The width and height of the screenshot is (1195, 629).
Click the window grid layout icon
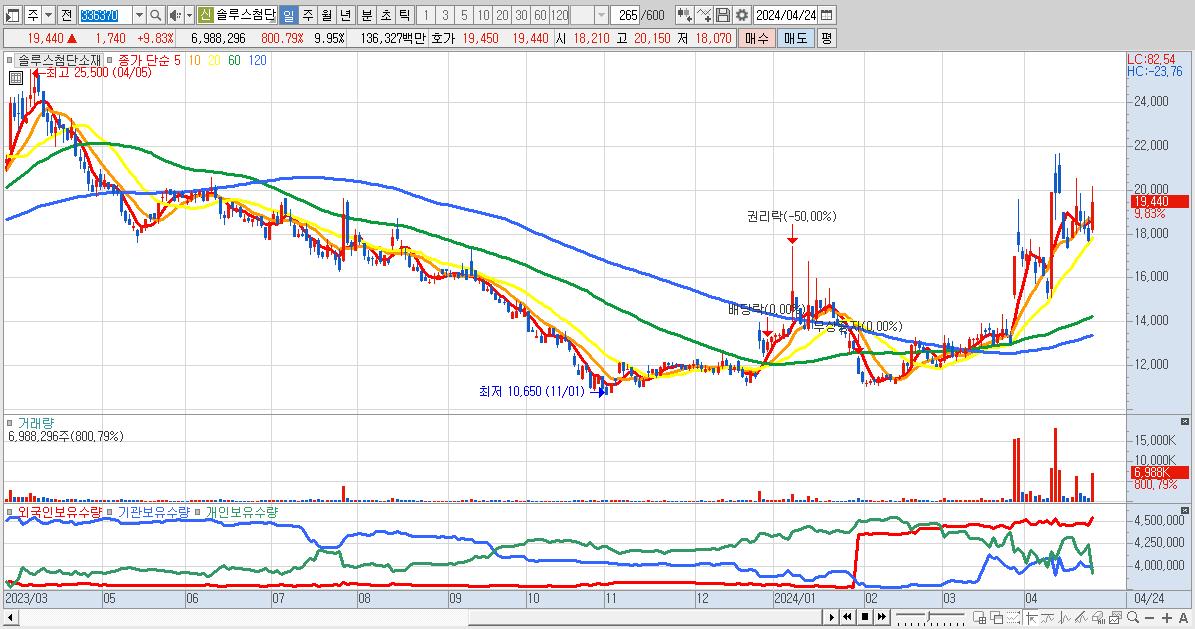click(980, 618)
